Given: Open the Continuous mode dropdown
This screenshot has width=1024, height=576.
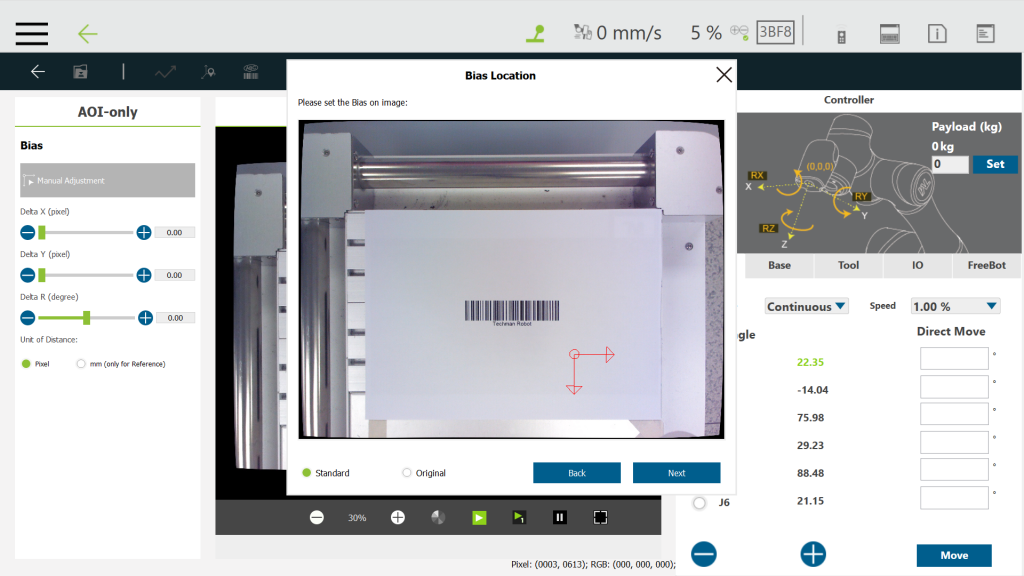Looking at the screenshot, I should pyautogui.click(x=806, y=306).
